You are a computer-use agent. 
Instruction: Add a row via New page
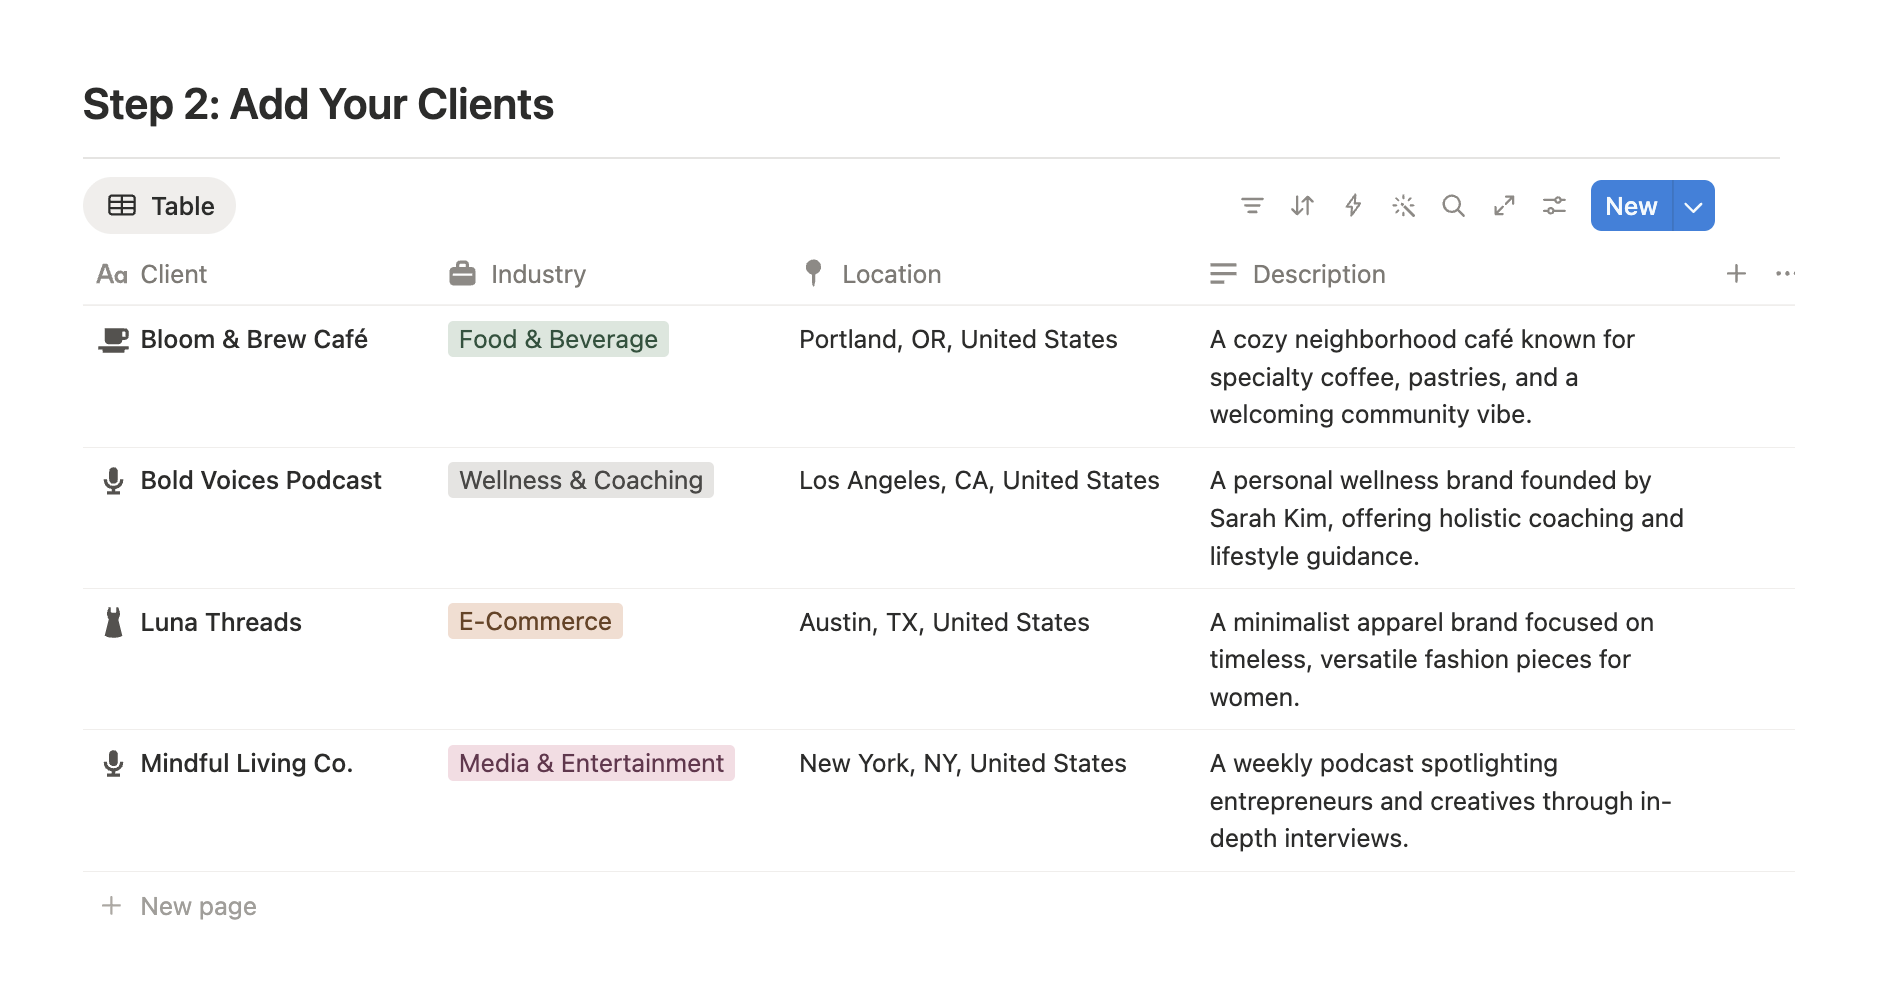198,906
